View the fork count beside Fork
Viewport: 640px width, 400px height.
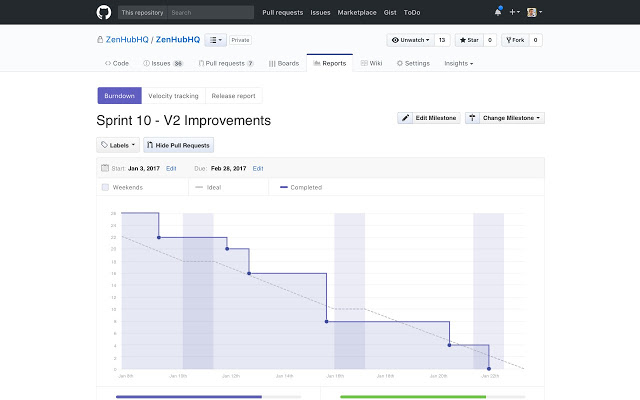tap(536, 40)
